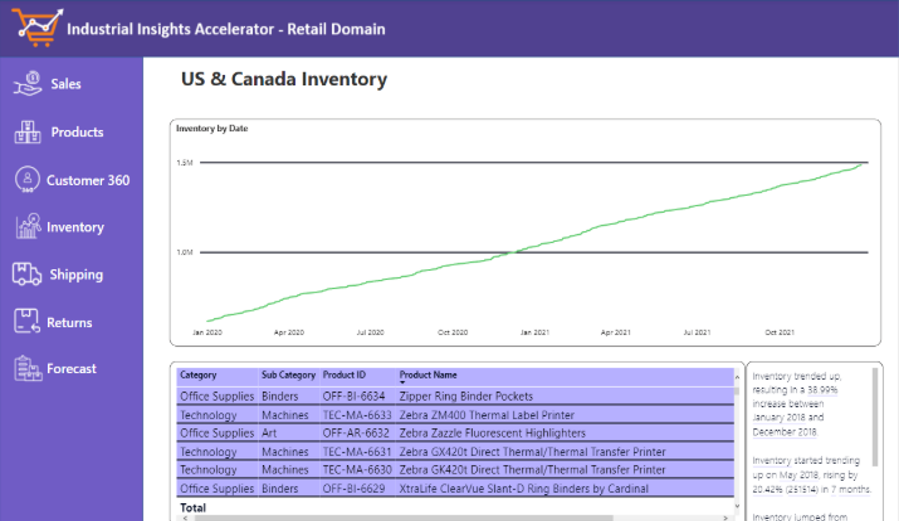The height and width of the screenshot is (521, 899).
Task: Click table horizontal scroll left arrow
Action: coord(185,518)
